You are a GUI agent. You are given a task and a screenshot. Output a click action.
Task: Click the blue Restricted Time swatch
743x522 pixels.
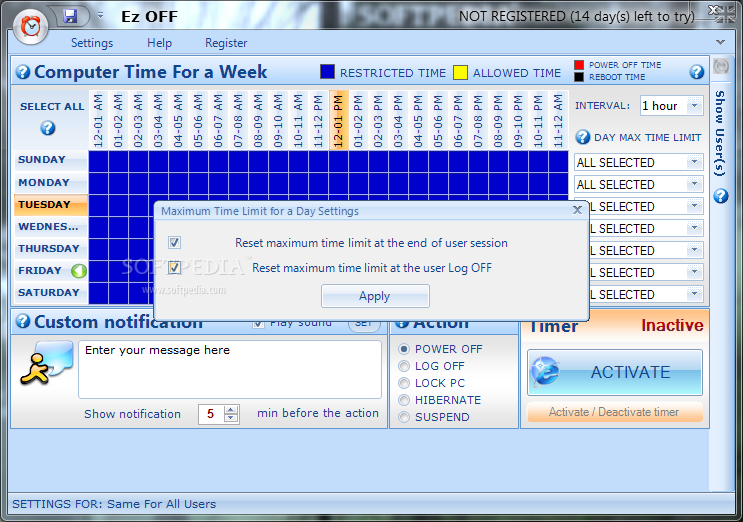click(327, 72)
